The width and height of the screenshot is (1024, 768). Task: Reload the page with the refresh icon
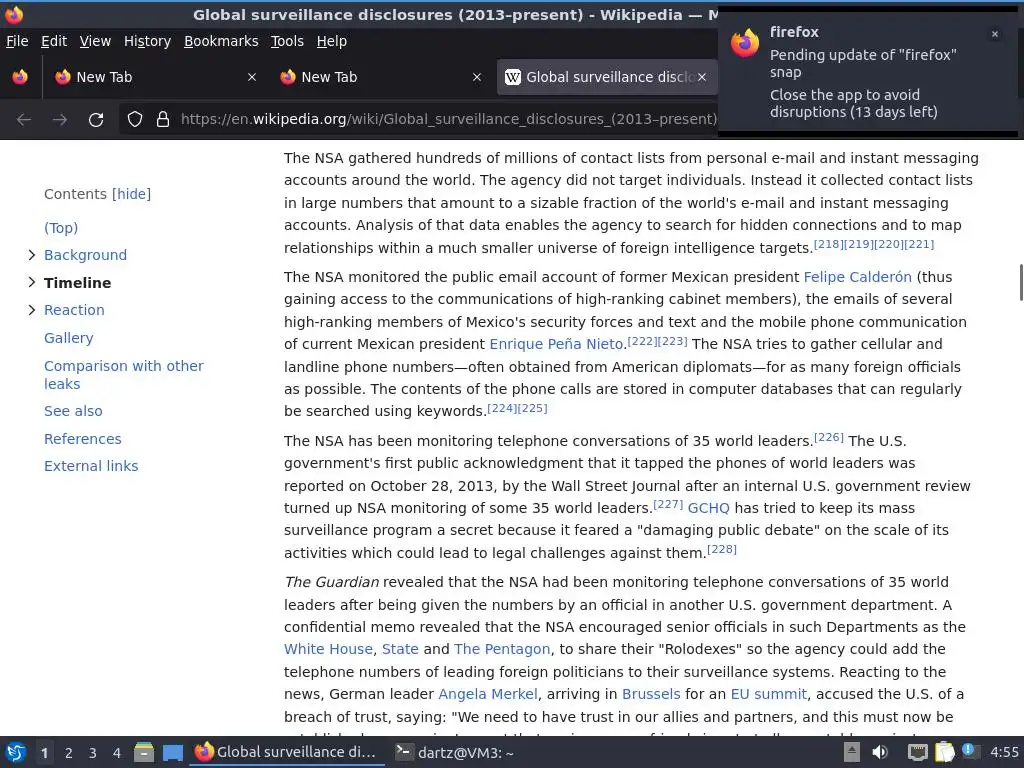pyautogui.click(x=96, y=120)
